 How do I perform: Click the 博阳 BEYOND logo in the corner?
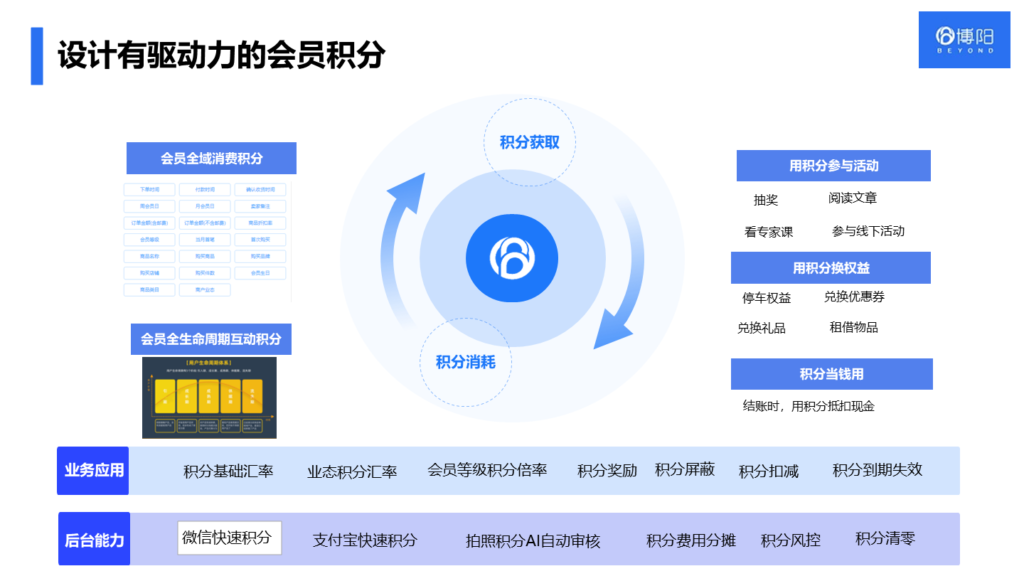pos(963,39)
